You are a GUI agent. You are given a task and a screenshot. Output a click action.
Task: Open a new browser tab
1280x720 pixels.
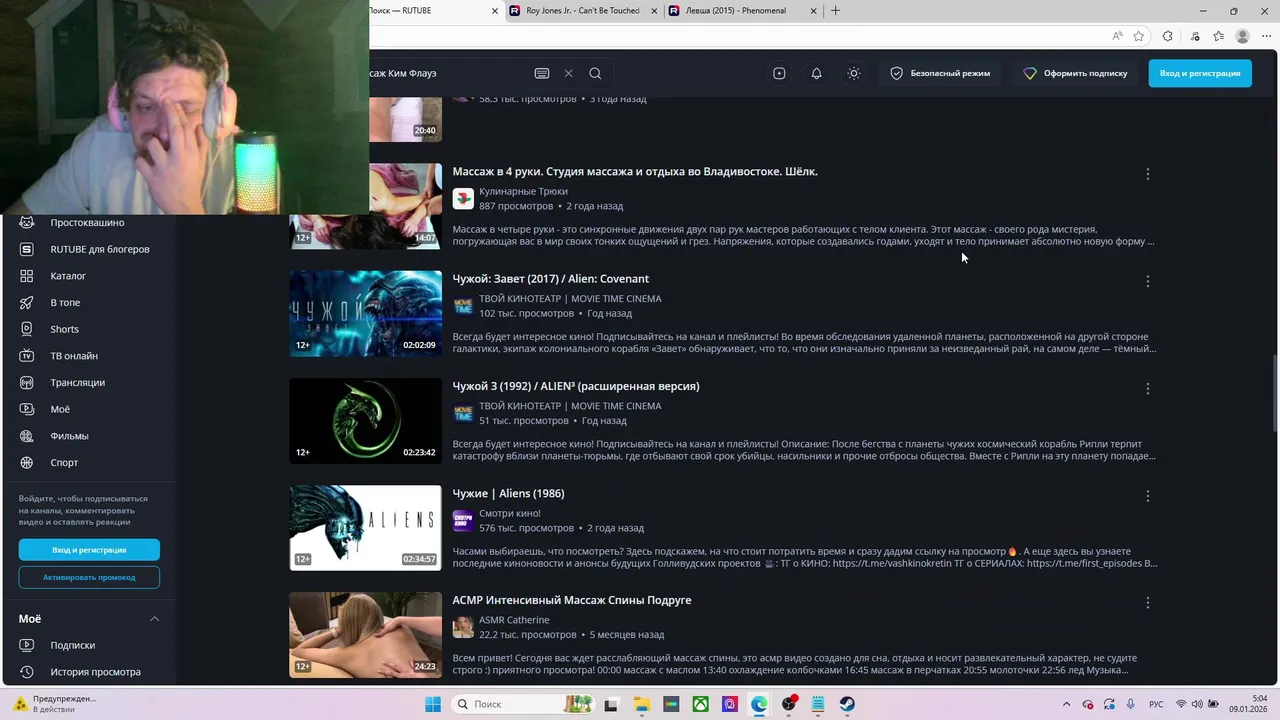[835, 11]
